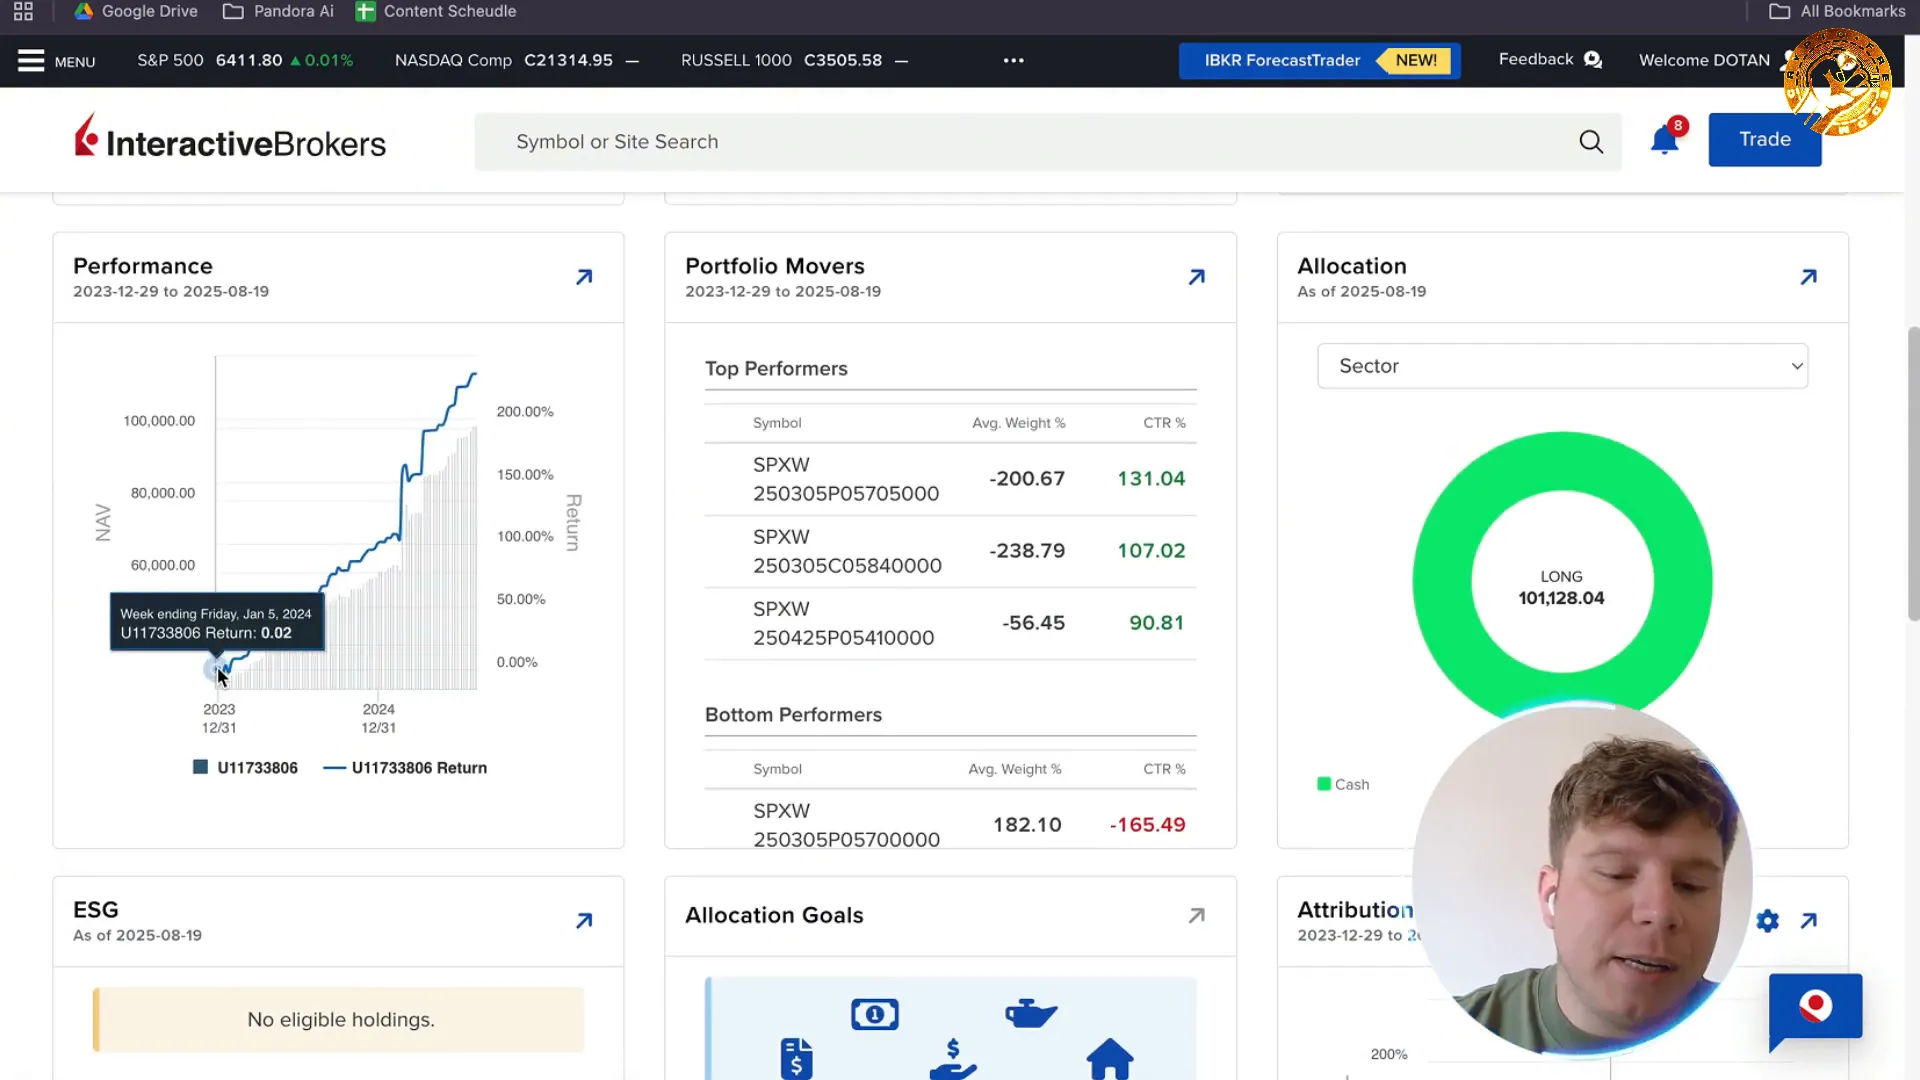Click the S&P 500 ticker

click(245, 61)
